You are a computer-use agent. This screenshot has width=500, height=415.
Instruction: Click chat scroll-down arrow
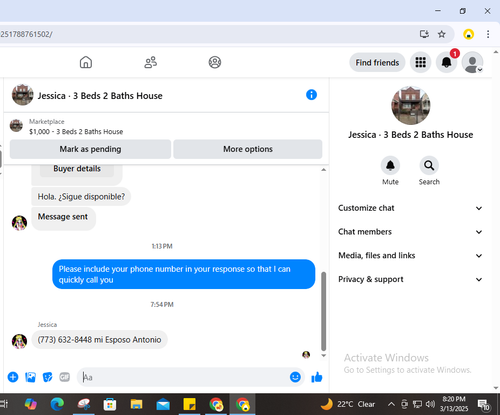323,356
